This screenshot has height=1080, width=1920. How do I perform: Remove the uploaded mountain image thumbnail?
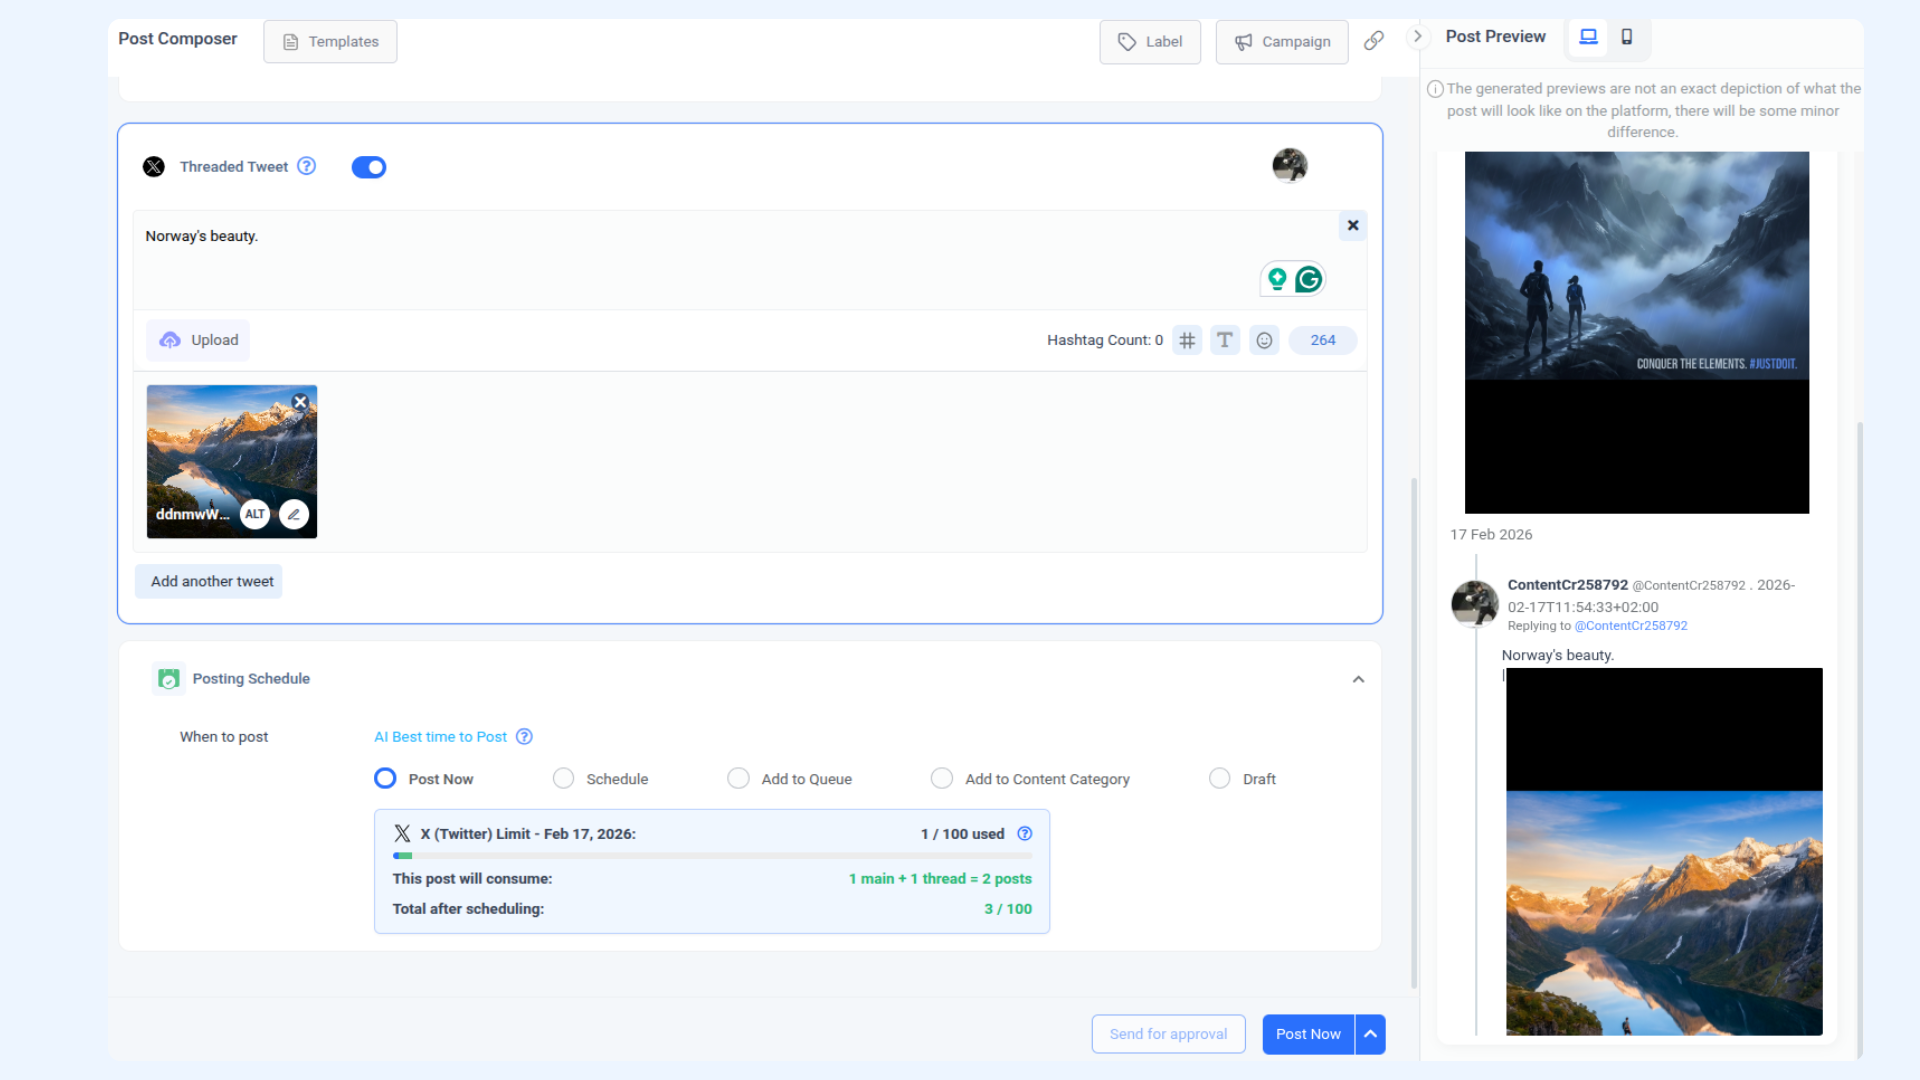pyautogui.click(x=300, y=402)
